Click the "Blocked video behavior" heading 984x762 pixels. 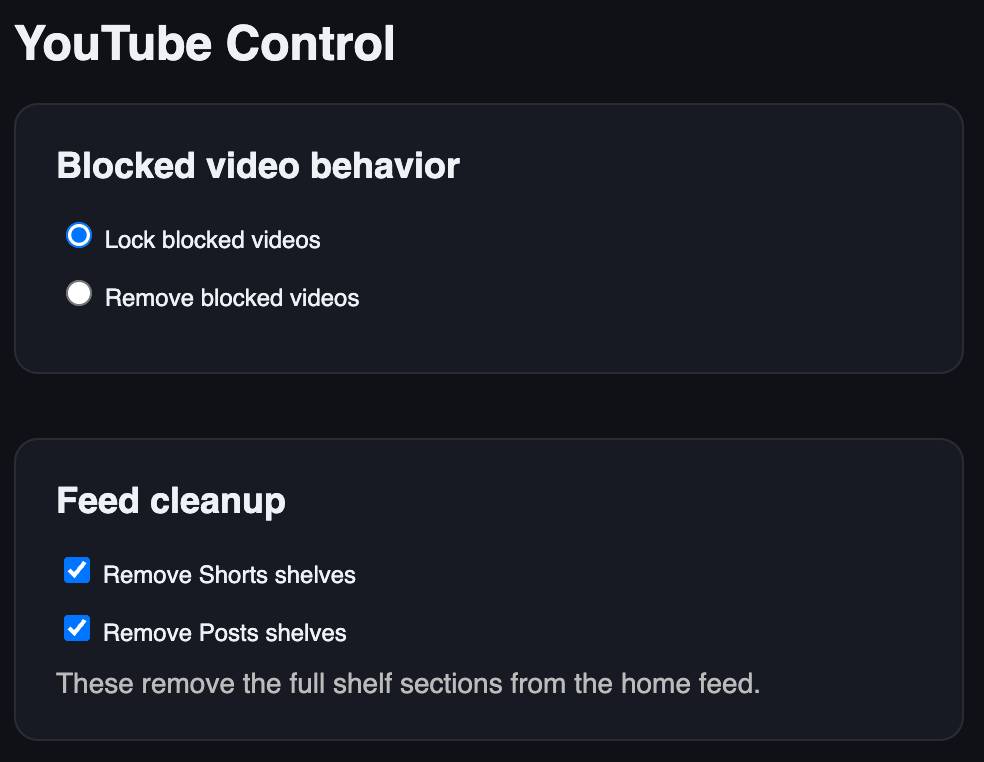258,165
